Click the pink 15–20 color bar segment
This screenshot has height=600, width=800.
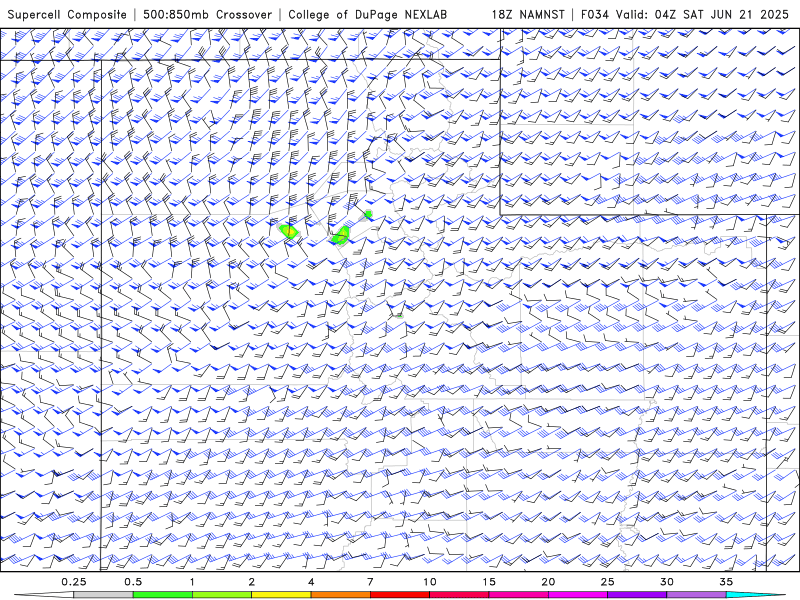[x=518, y=595]
